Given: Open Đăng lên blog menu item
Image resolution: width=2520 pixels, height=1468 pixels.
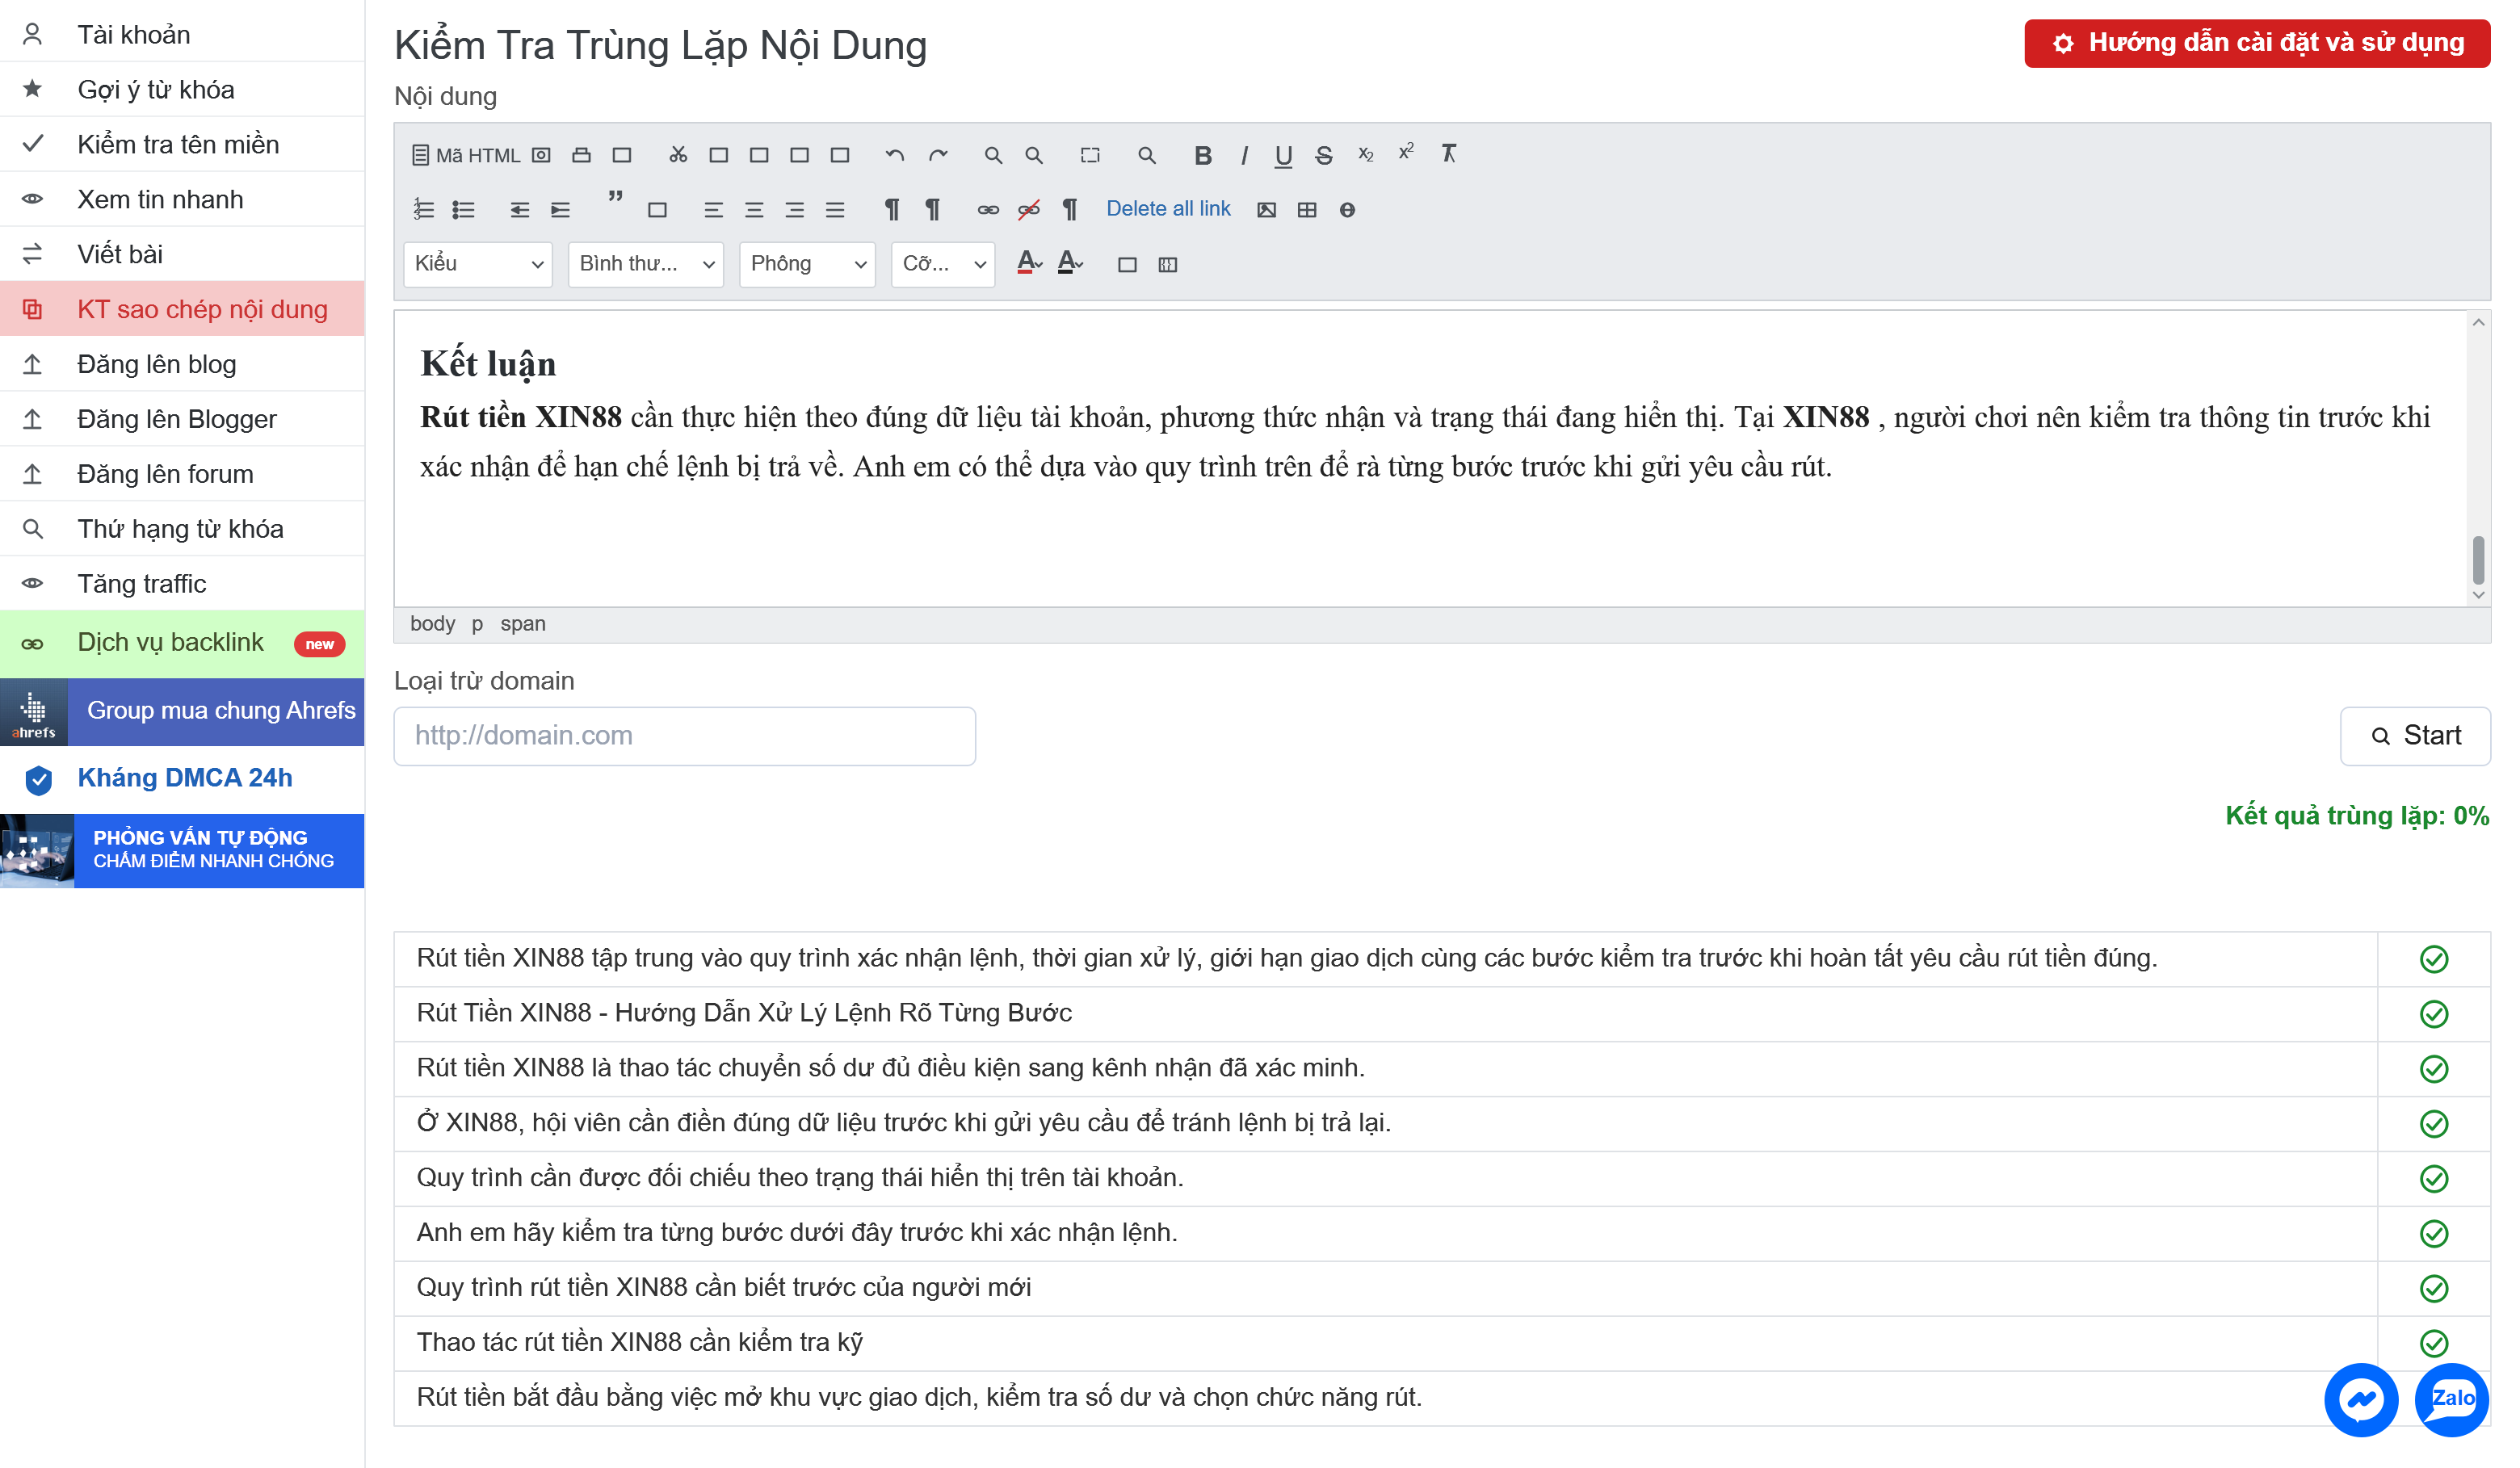Looking at the screenshot, I should pyautogui.click(x=182, y=364).
